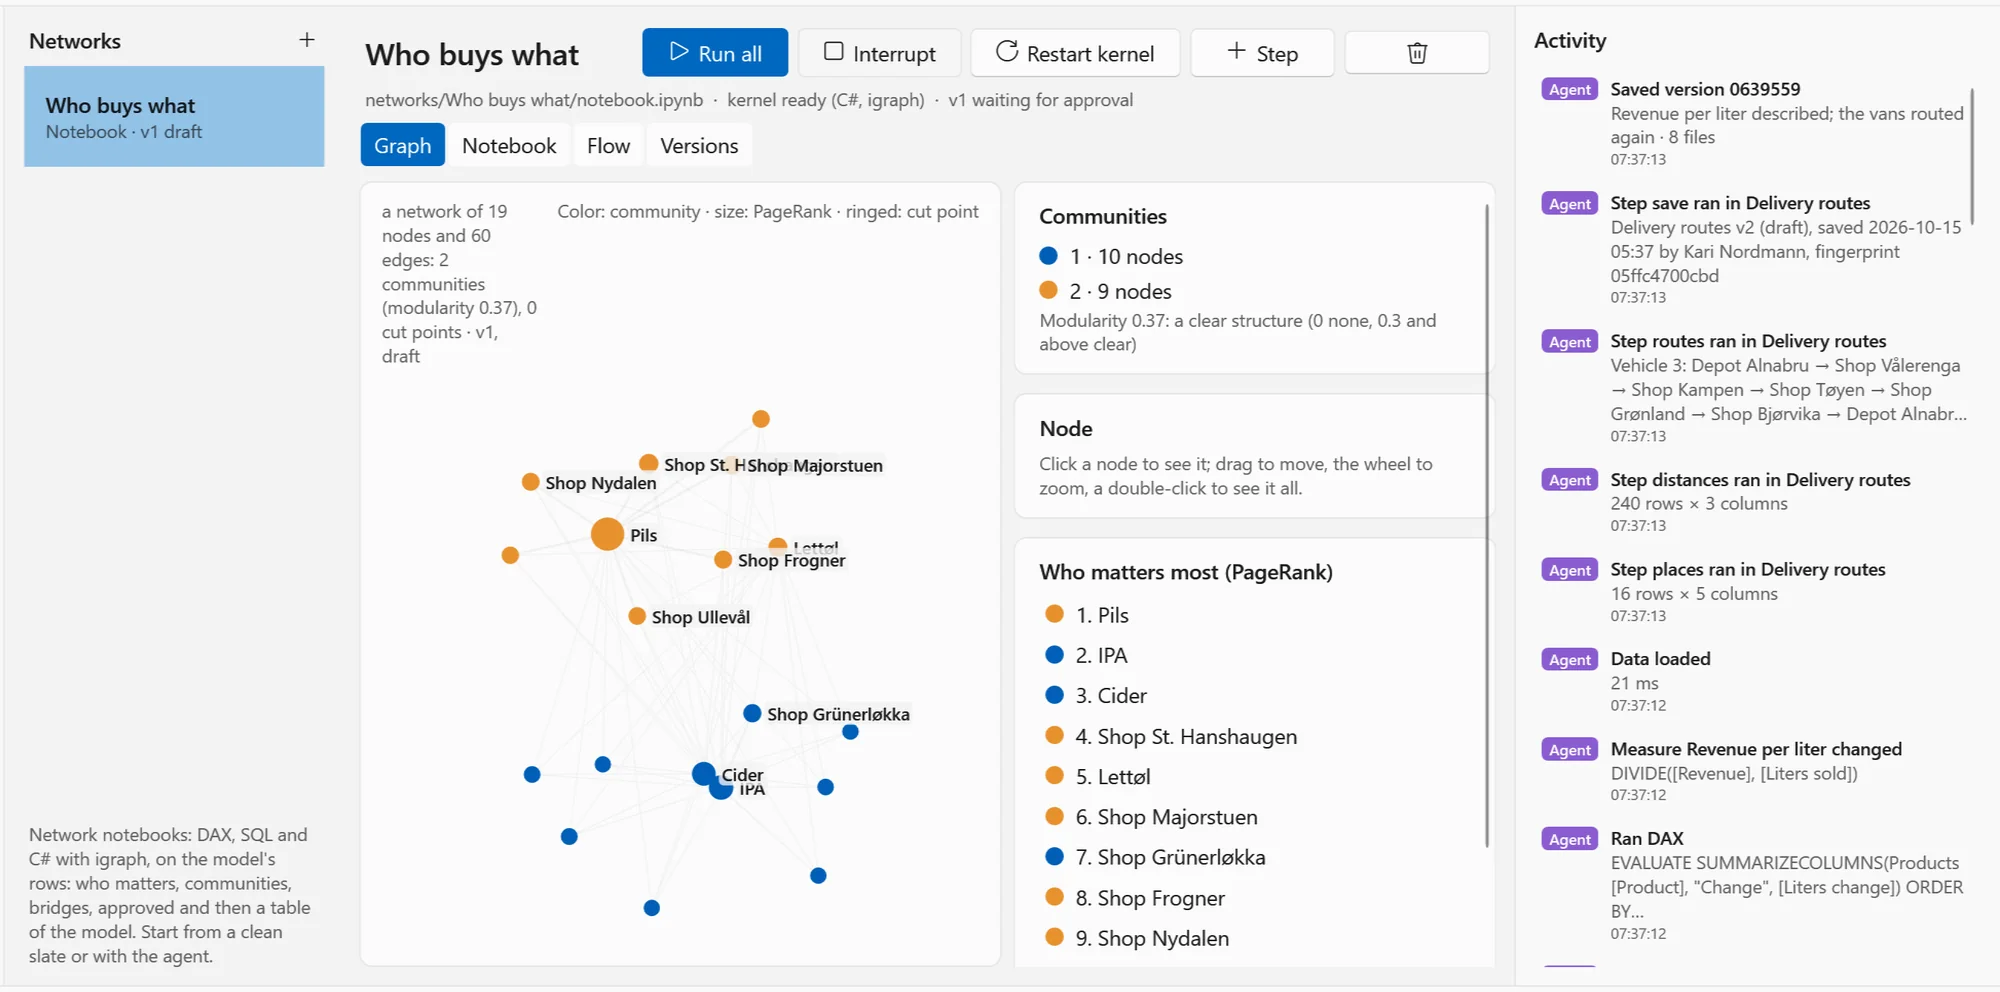The image size is (2000, 992).
Task: Click community 2 orange color dot
Action: click(1048, 290)
